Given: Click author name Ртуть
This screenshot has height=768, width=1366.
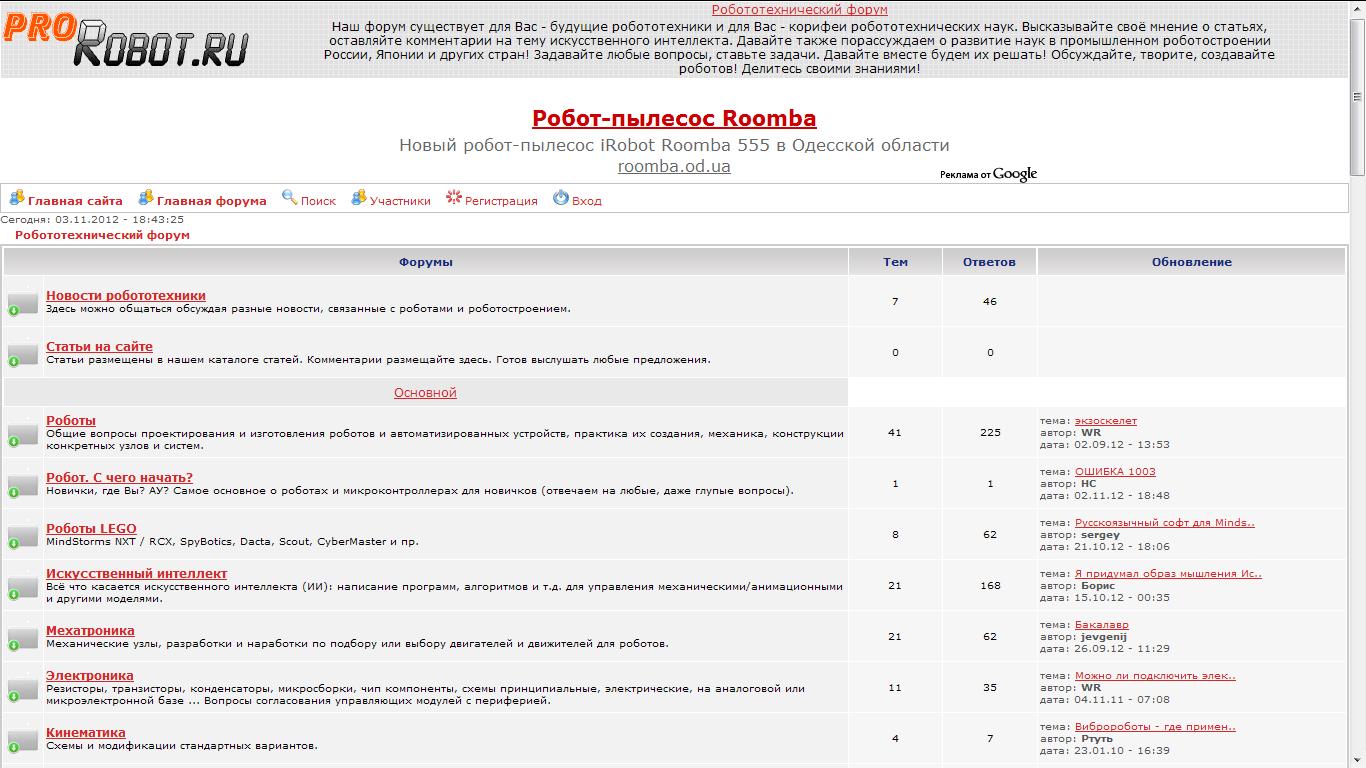Looking at the screenshot, I should coord(1097,739).
